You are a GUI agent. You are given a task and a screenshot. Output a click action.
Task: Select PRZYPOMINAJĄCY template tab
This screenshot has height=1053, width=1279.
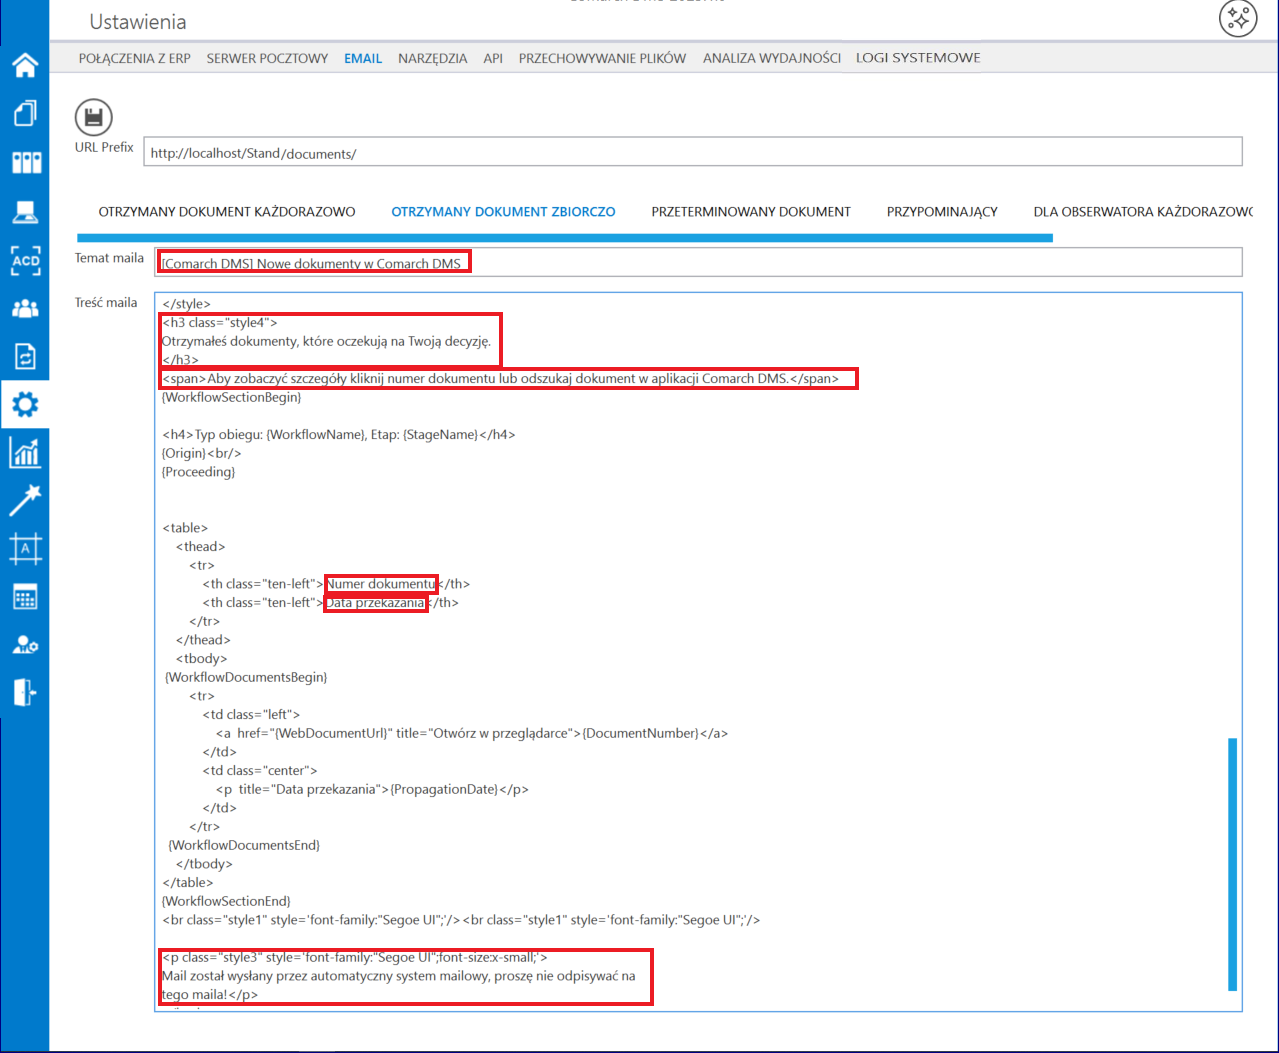coord(942,212)
